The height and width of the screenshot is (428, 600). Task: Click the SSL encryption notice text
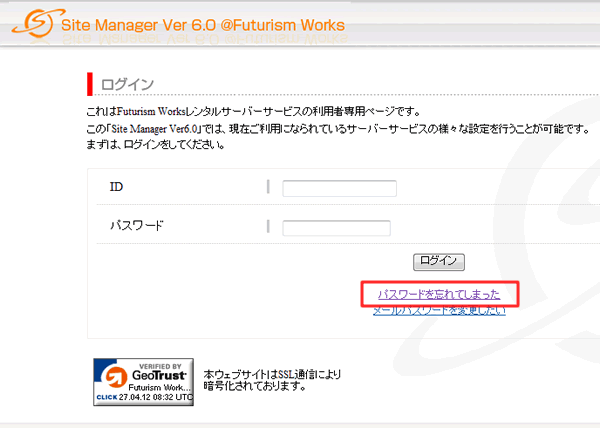[x=271, y=379]
